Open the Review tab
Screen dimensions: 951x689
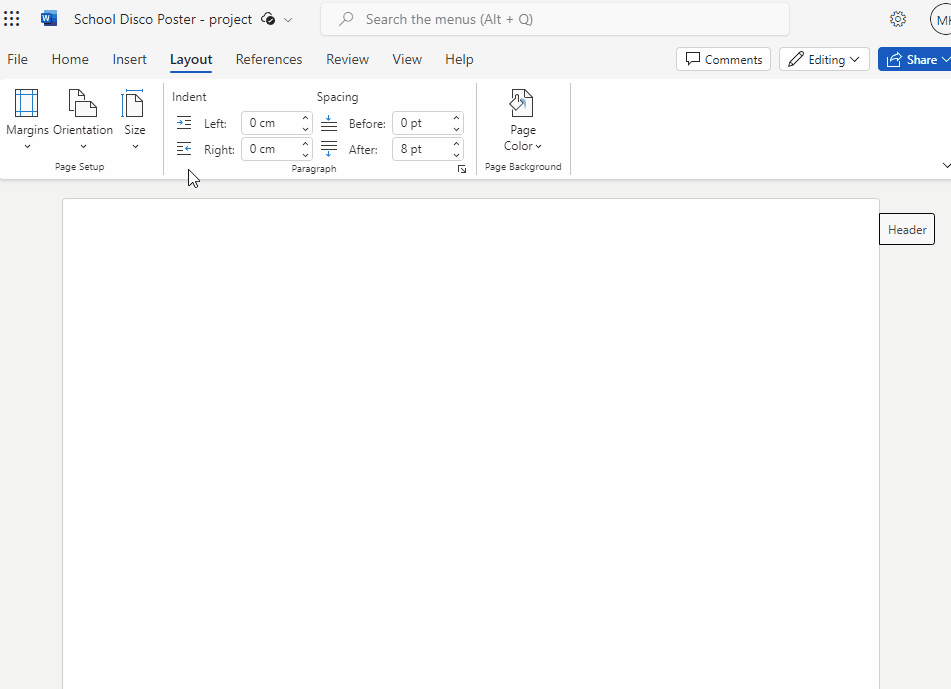click(348, 59)
